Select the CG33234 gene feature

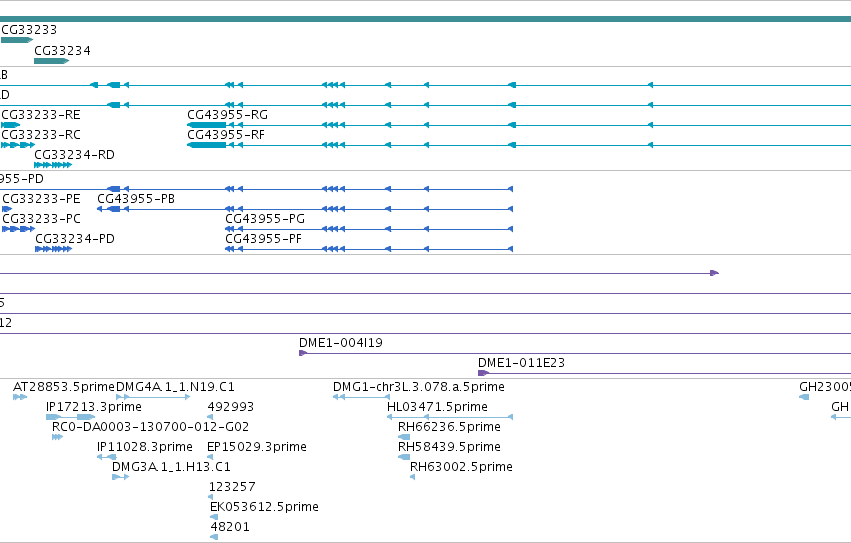[x=52, y=61]
